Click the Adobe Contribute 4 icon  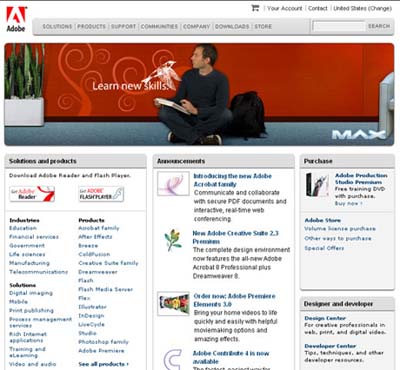pyautogui.click(x=173, y=359)
